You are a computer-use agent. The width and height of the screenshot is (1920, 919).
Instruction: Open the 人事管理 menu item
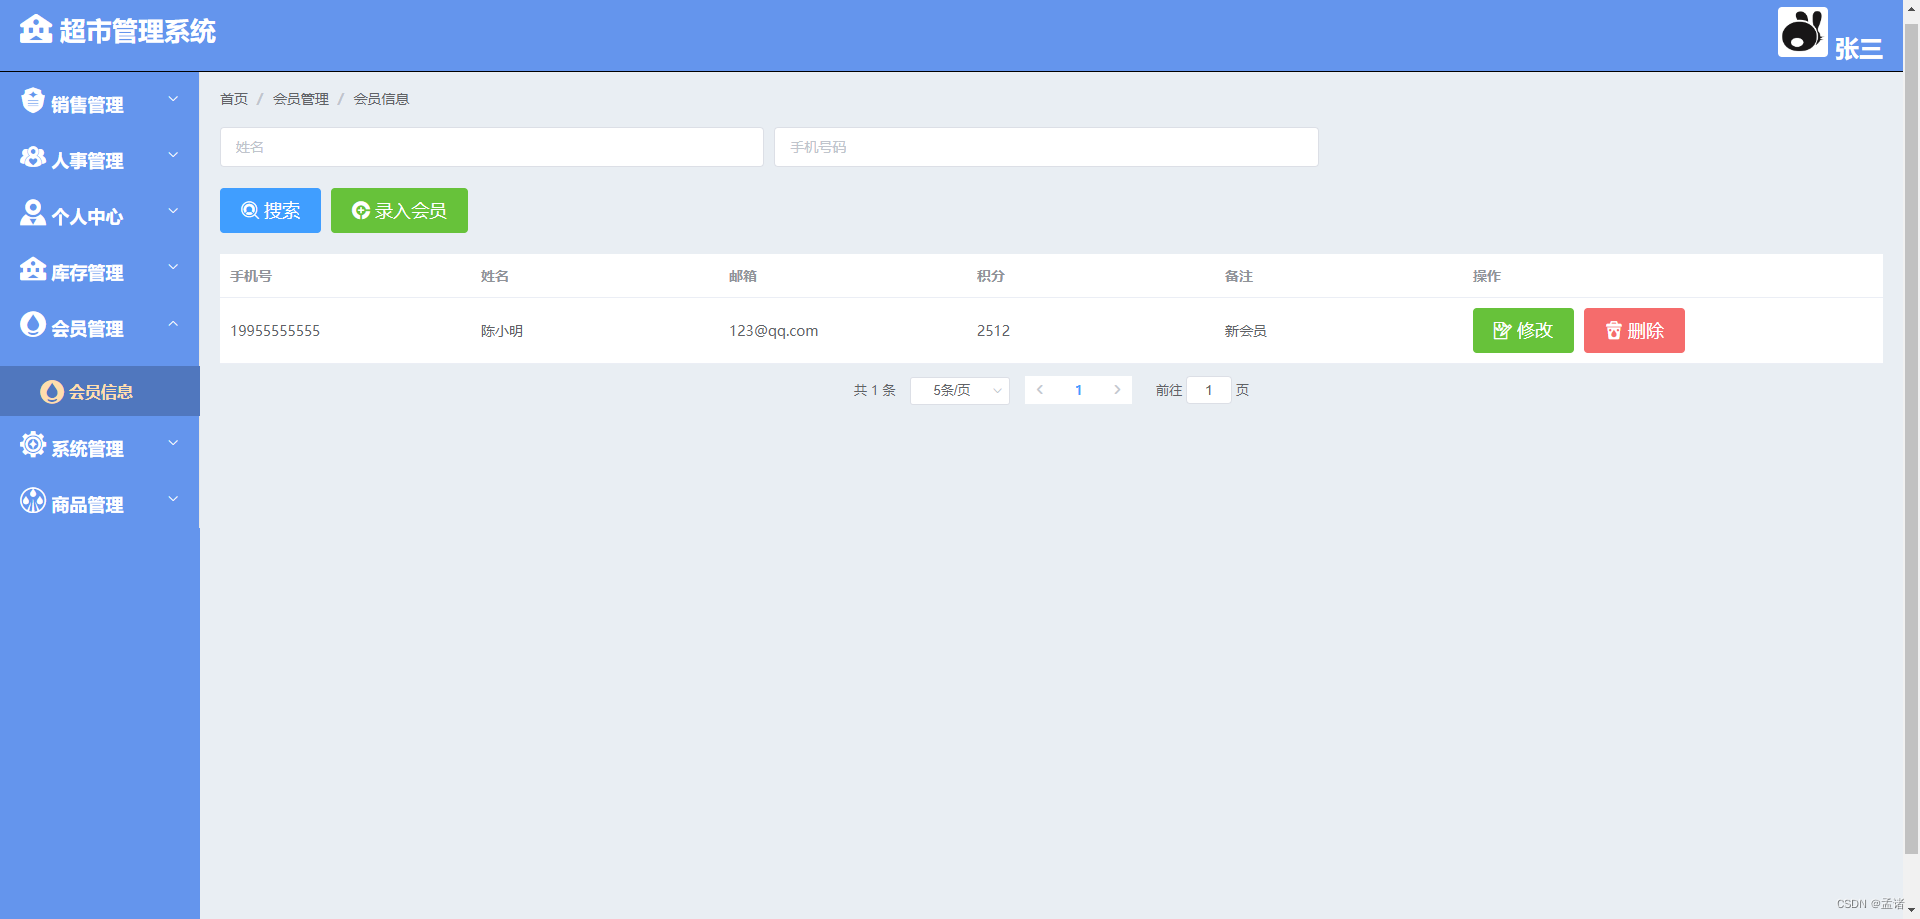(100, 156)
